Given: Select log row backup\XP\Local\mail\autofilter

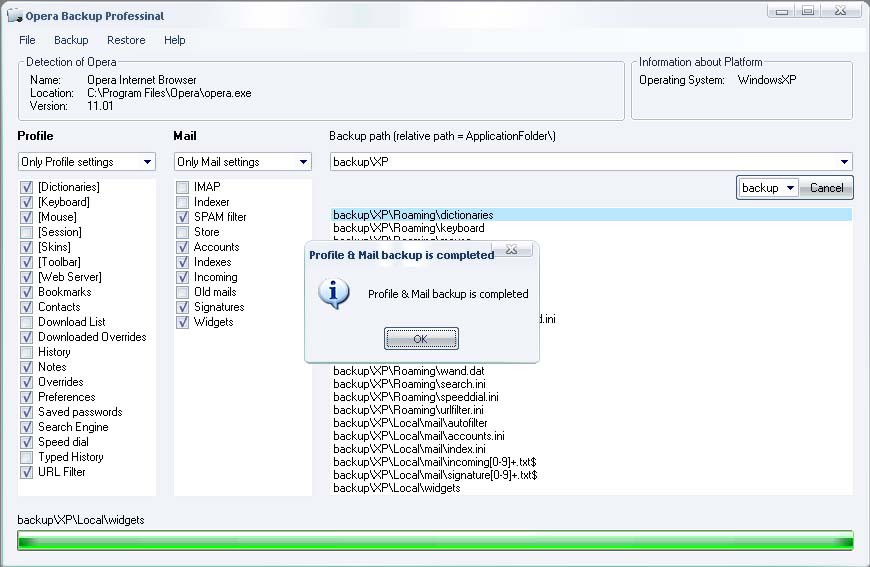Looking at the screenshot, I should pos(591,423).
